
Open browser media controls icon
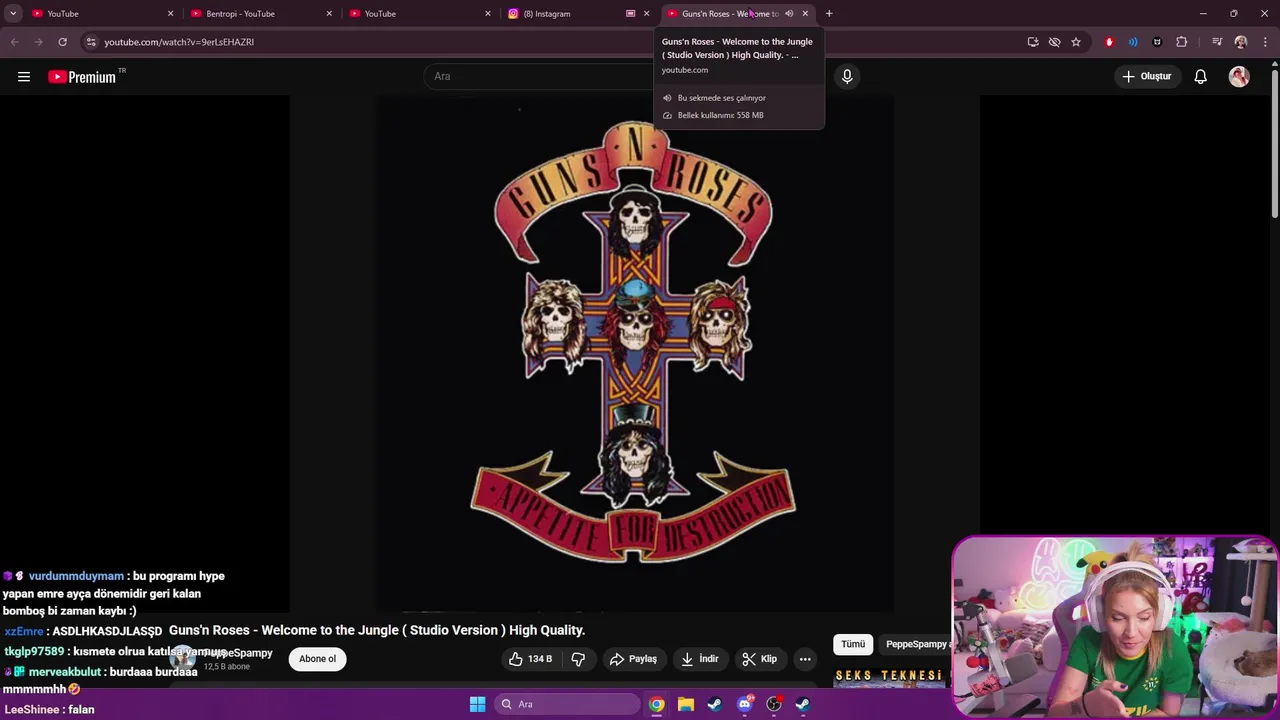click(1217, 42)
